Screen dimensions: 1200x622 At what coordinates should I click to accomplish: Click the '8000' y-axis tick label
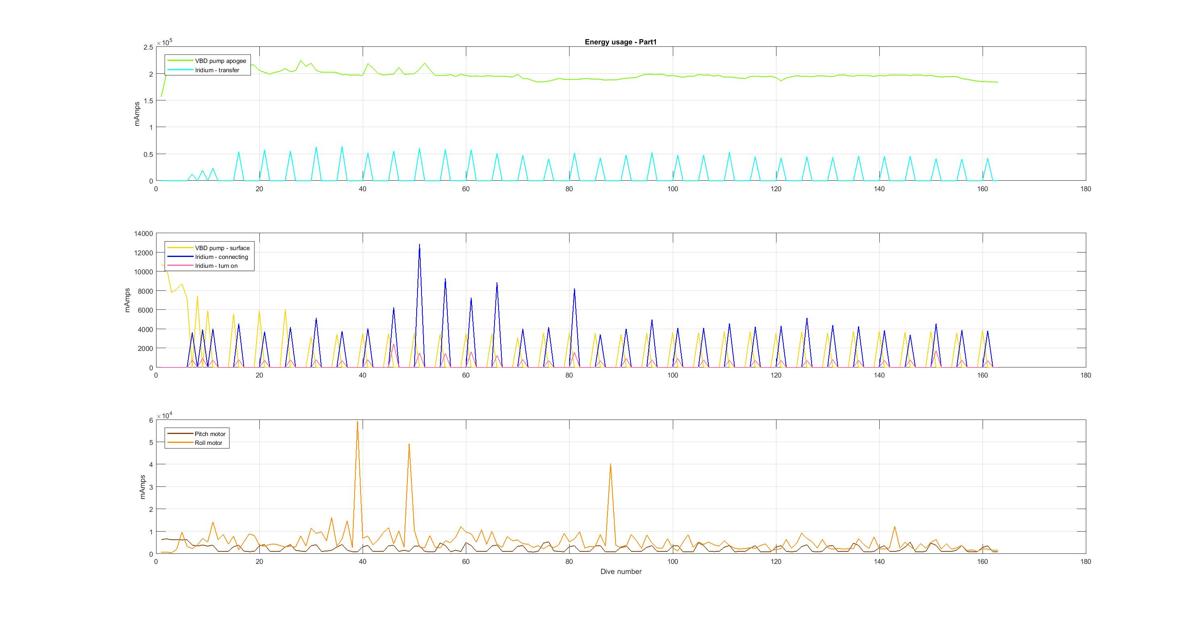click(x=144, y=291)
